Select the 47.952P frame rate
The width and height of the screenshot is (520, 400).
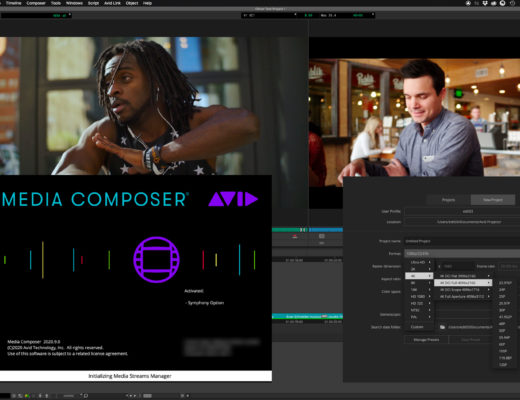(x=505, y=317)
